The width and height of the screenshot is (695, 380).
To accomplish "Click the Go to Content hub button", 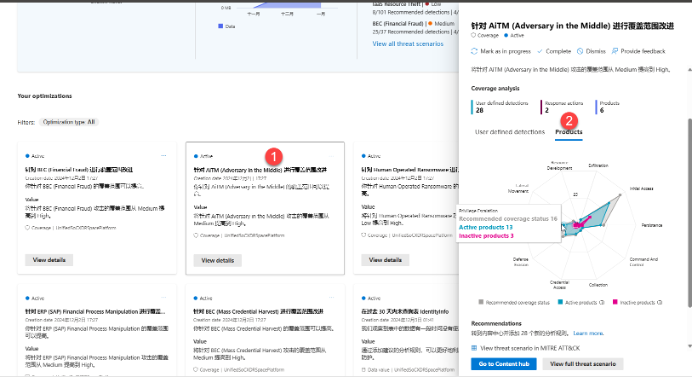I will [x=504, y=364].
